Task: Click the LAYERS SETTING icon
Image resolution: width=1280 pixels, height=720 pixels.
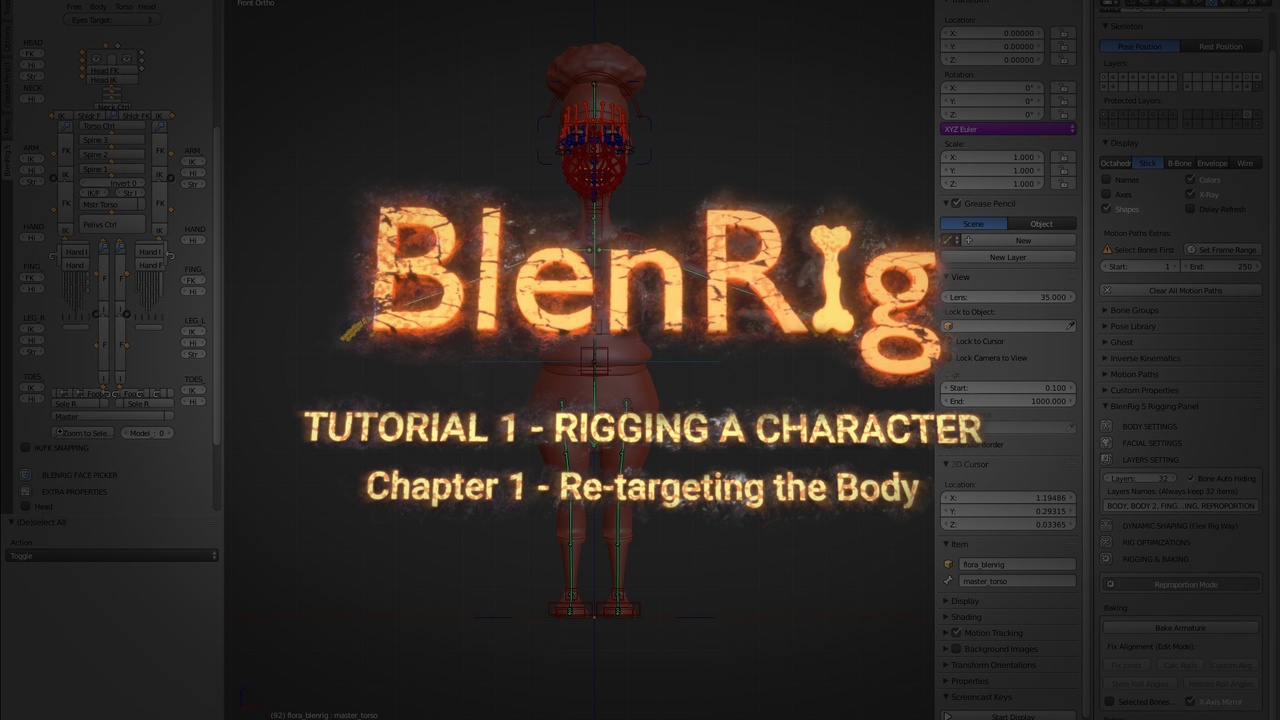Action: 1106,459
